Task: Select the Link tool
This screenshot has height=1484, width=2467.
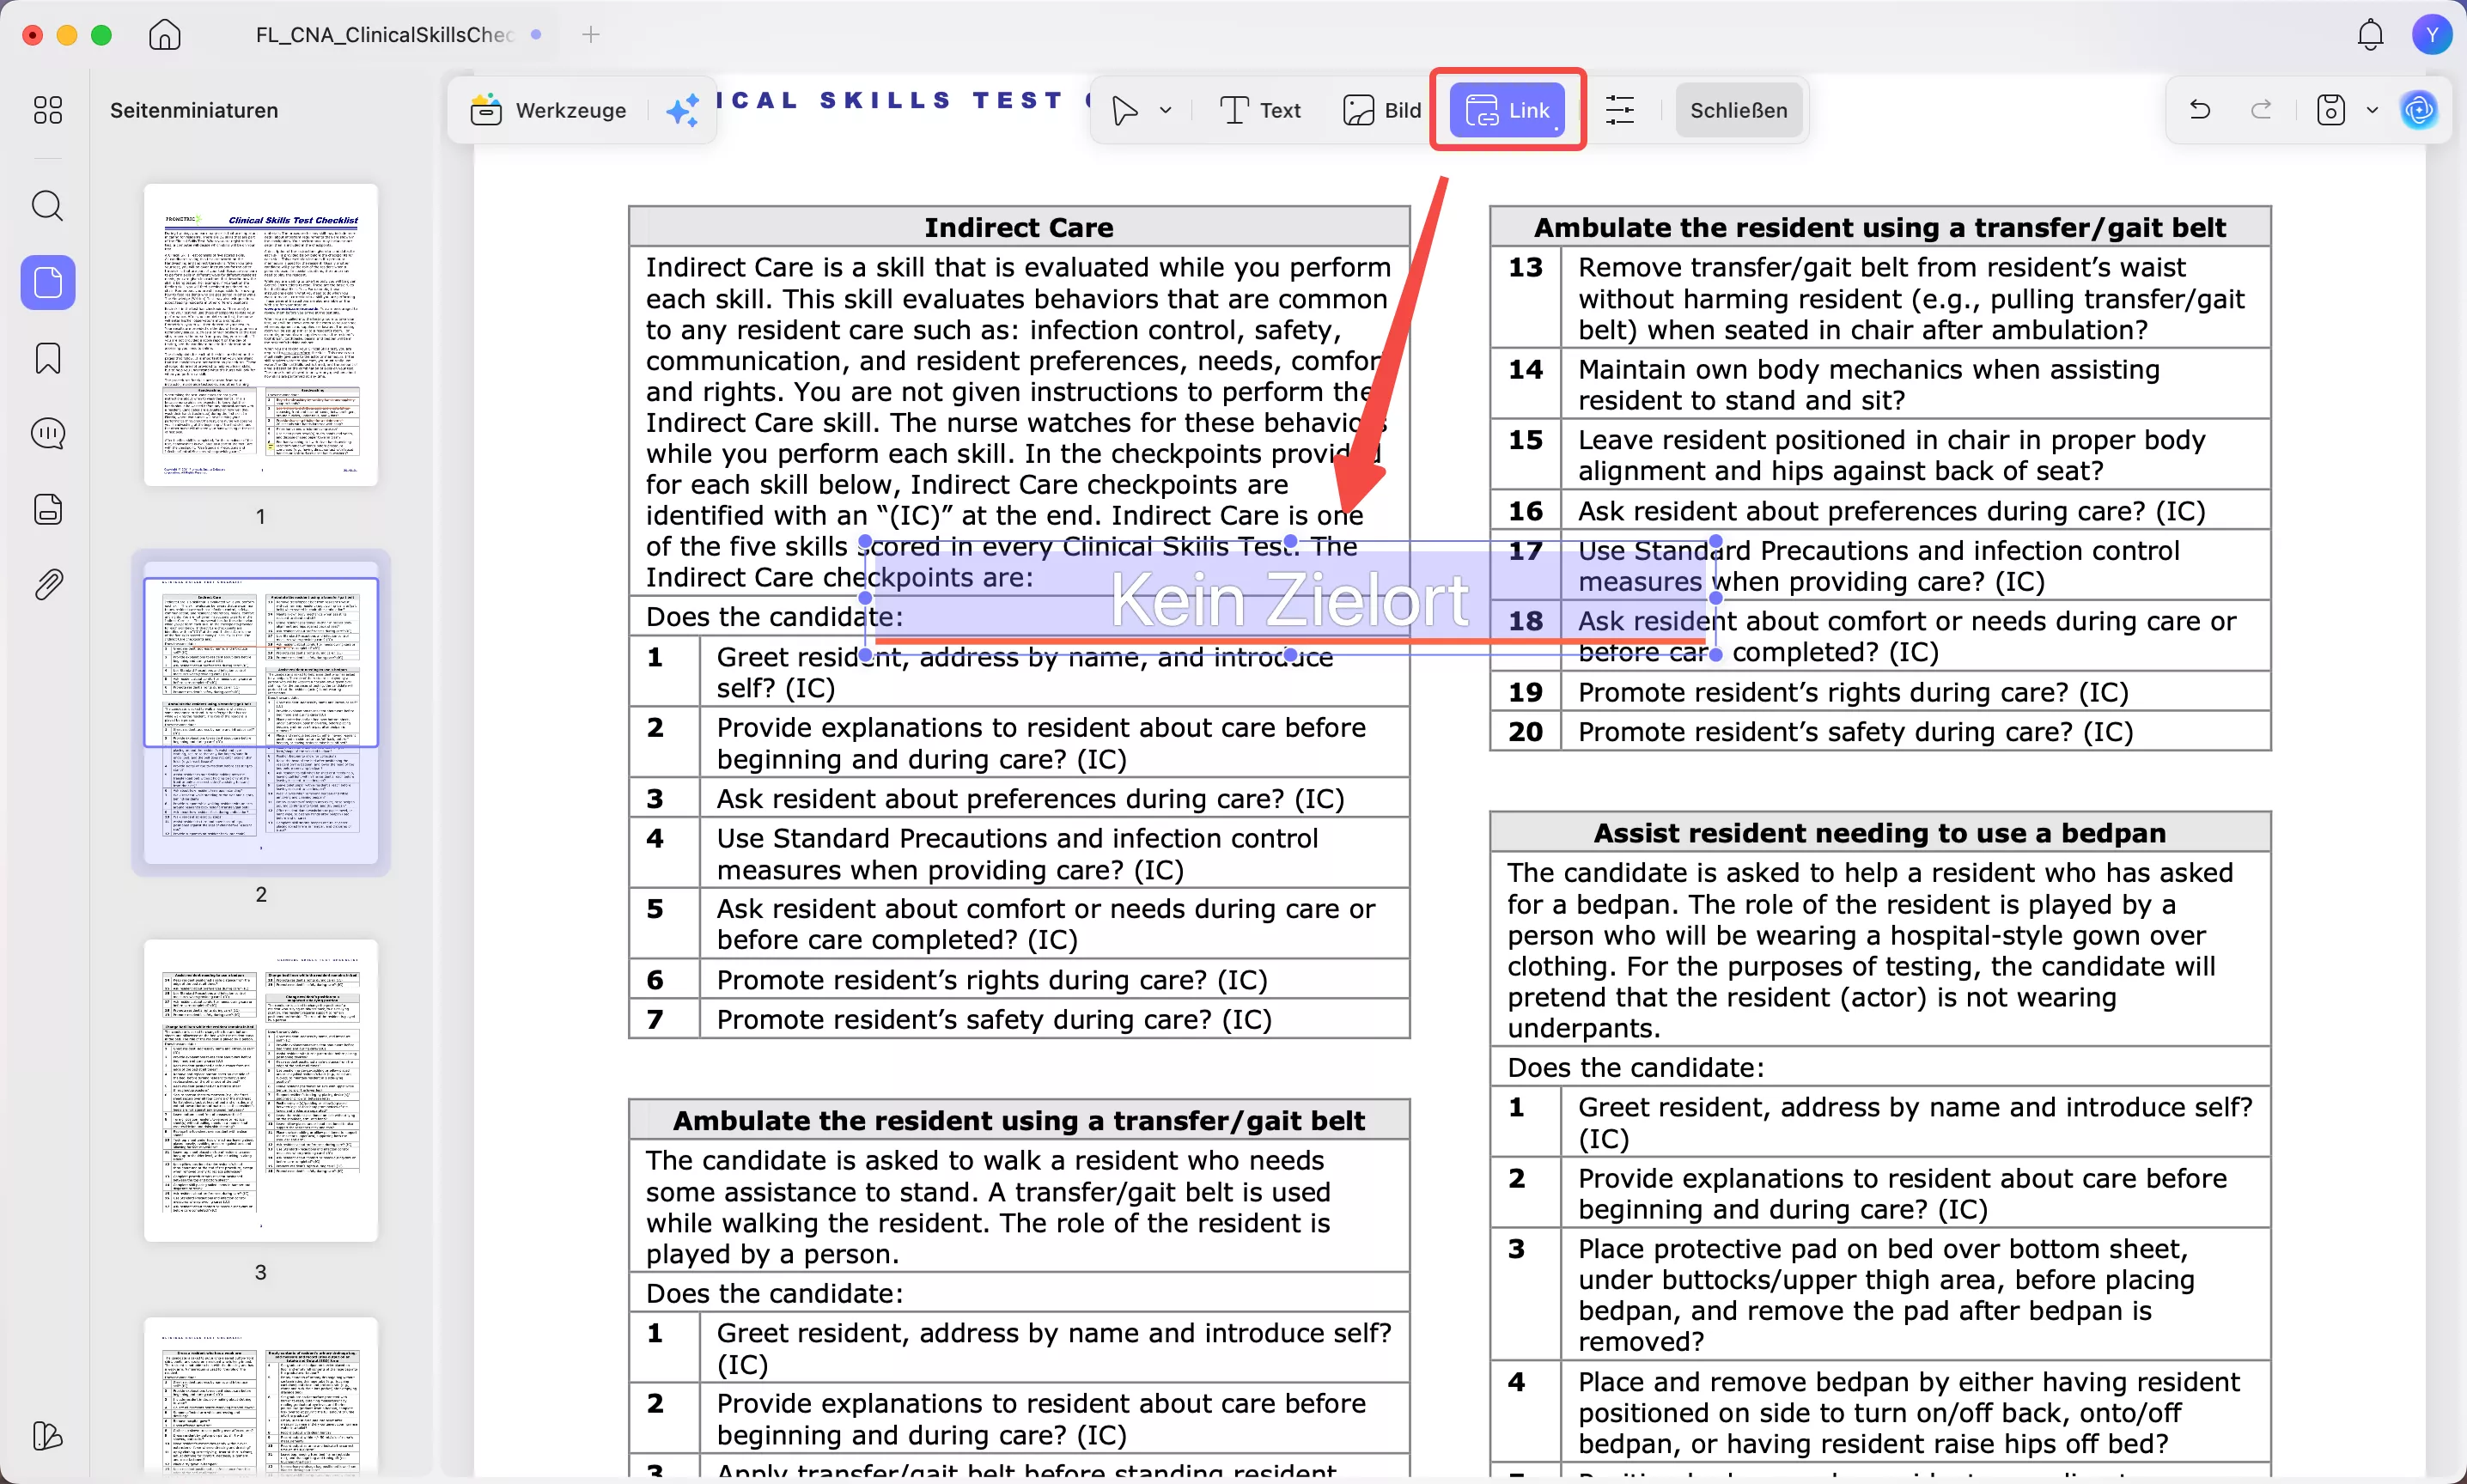Action: (1507, 110)
